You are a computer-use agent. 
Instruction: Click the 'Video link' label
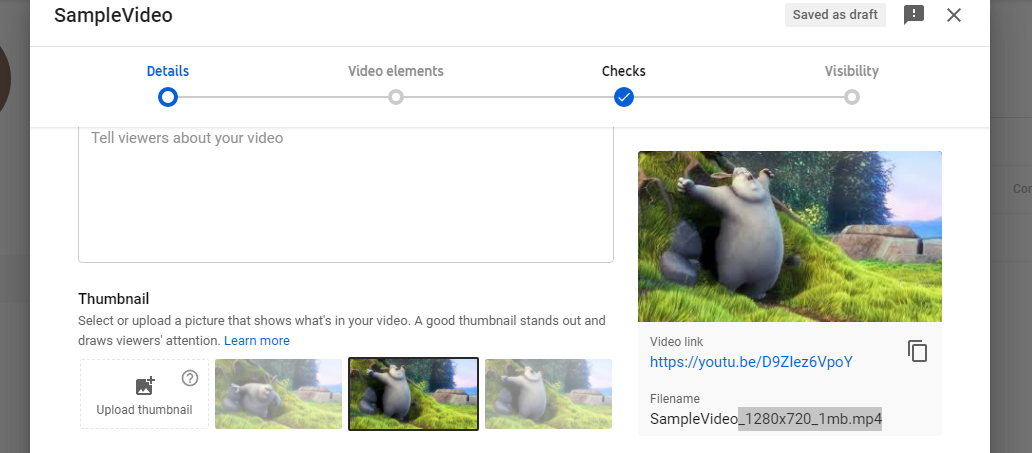676,342
